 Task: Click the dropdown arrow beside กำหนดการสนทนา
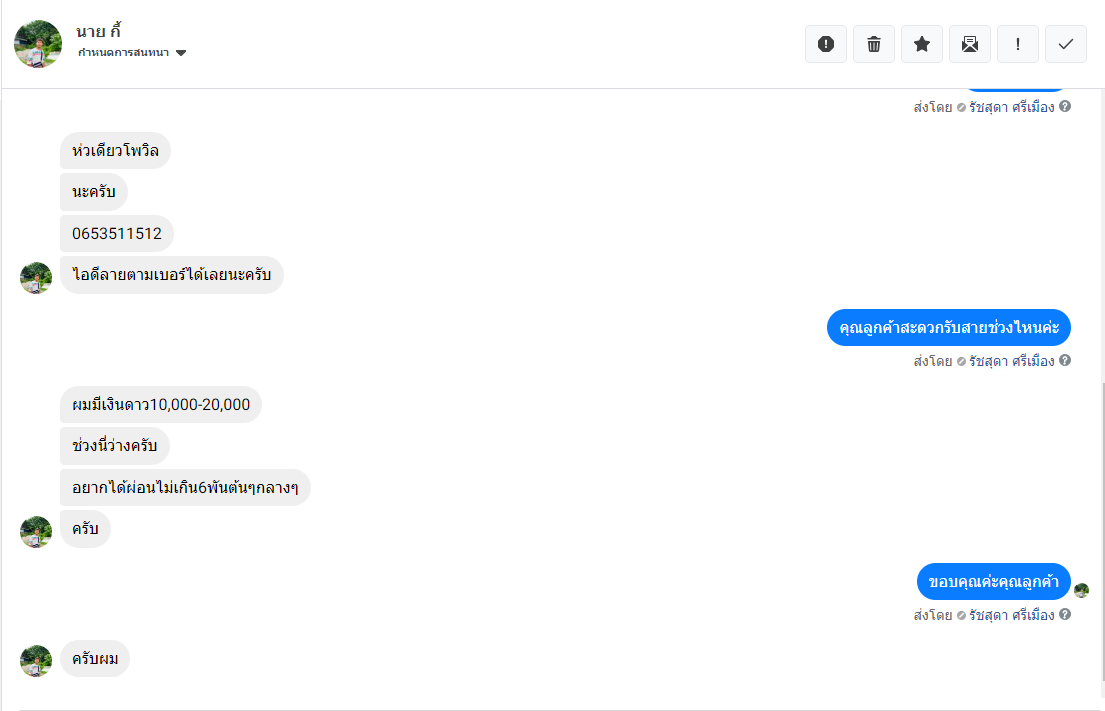181,53
